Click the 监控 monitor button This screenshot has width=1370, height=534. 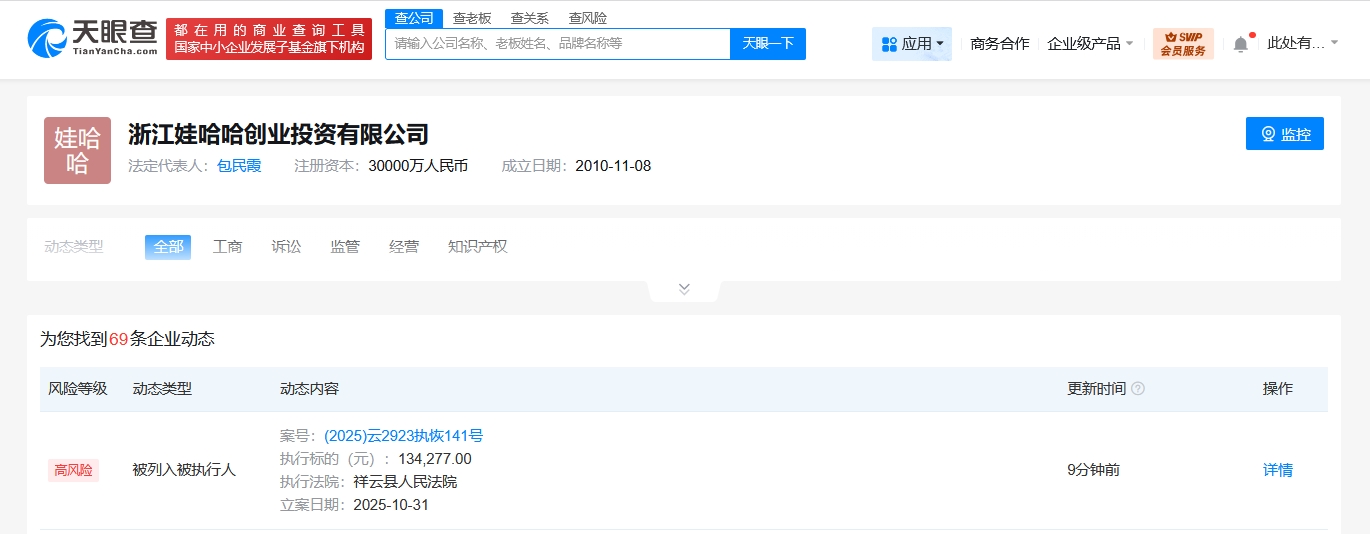tap(1284, 134)
